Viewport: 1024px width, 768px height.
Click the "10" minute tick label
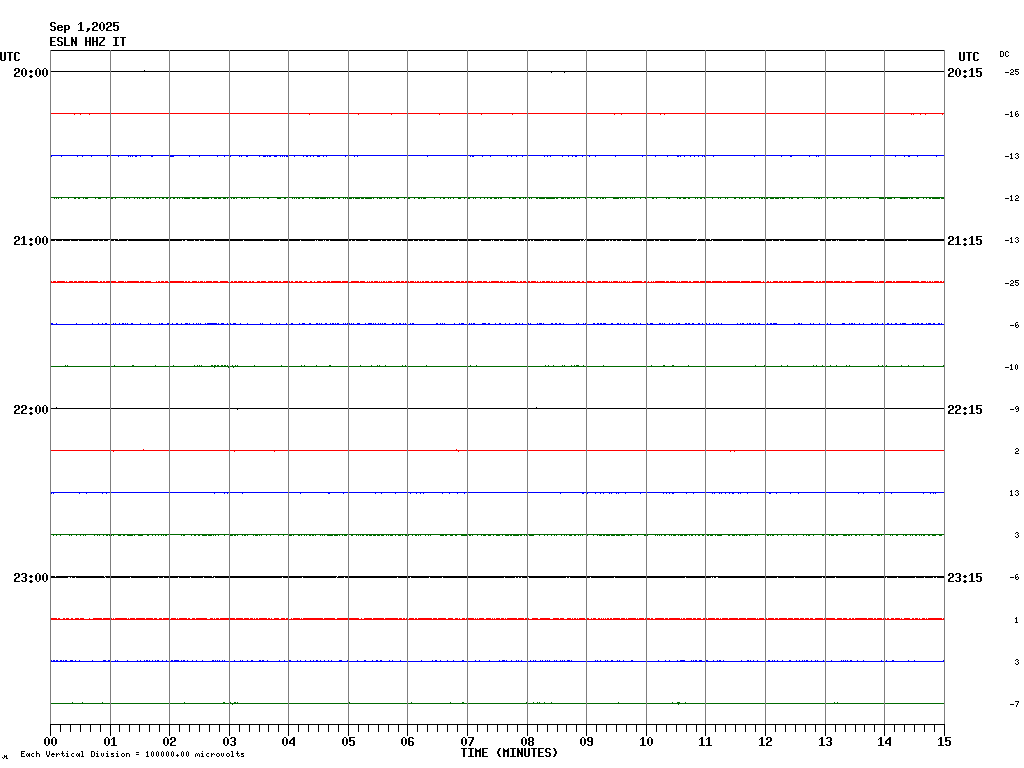(646, 741)
